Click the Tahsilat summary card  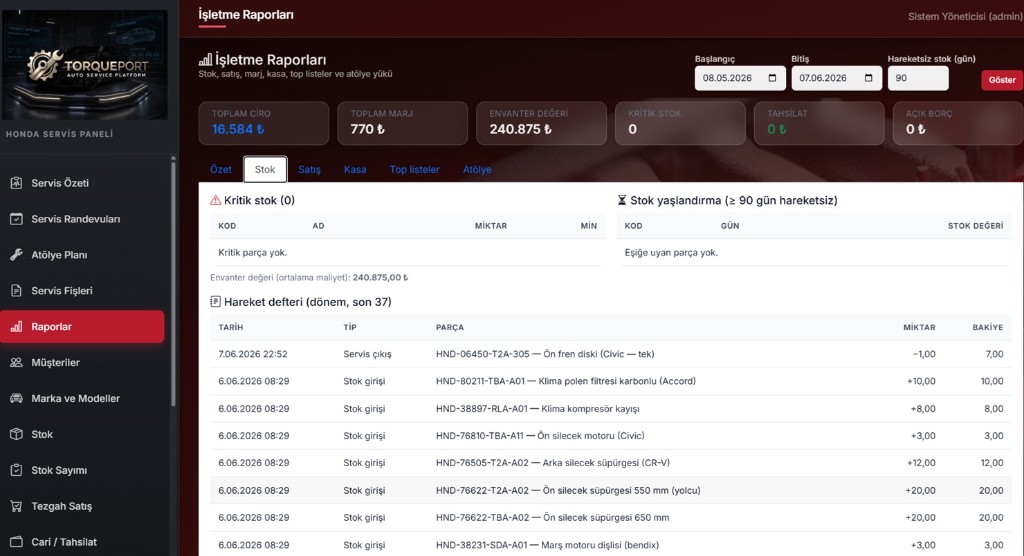(819, 123)
